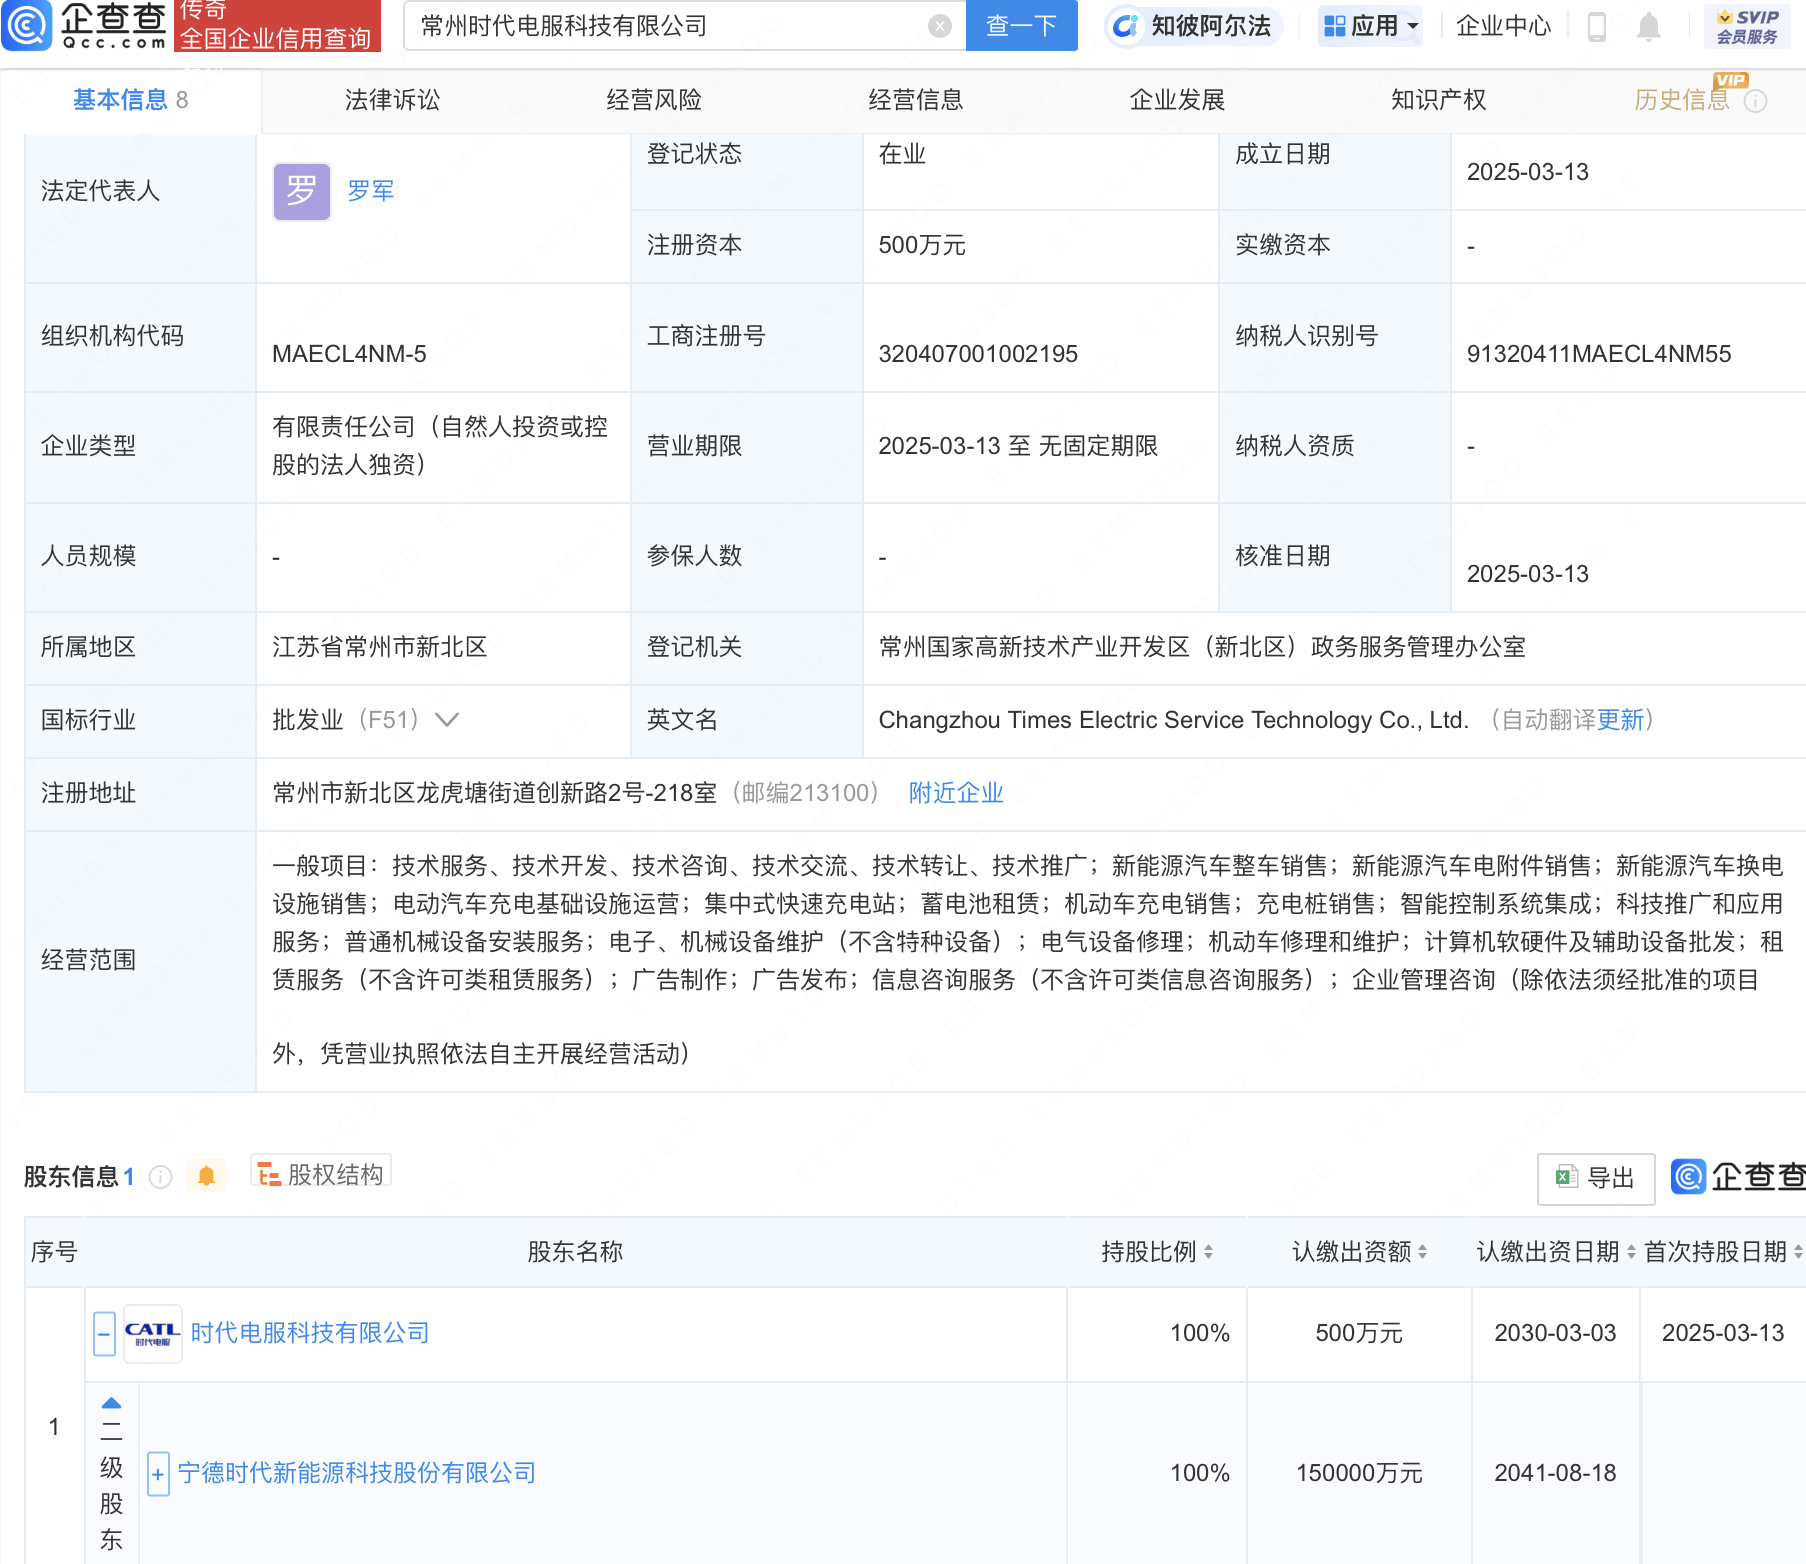Click the 2030-03-03 contribution date cell
Viewport: 1806px width, 1564px height.
tap(1555, 1333)
